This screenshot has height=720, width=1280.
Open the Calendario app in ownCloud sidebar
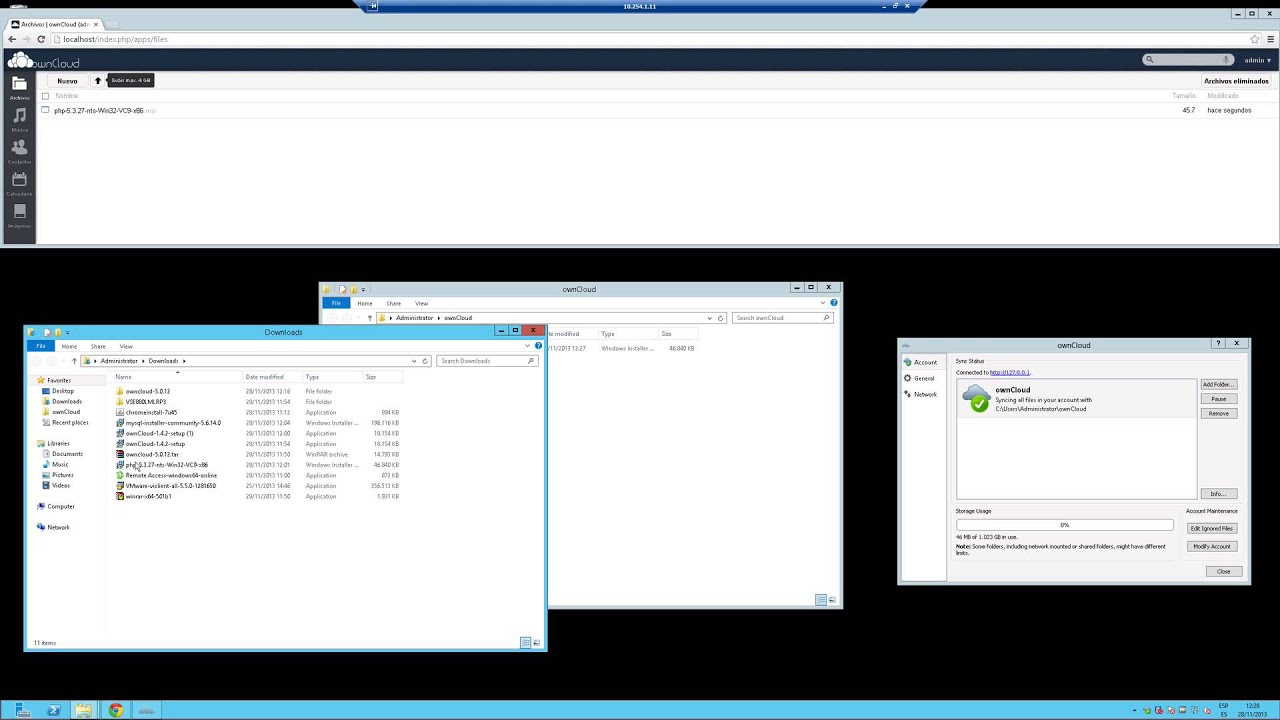click(19, 184)
